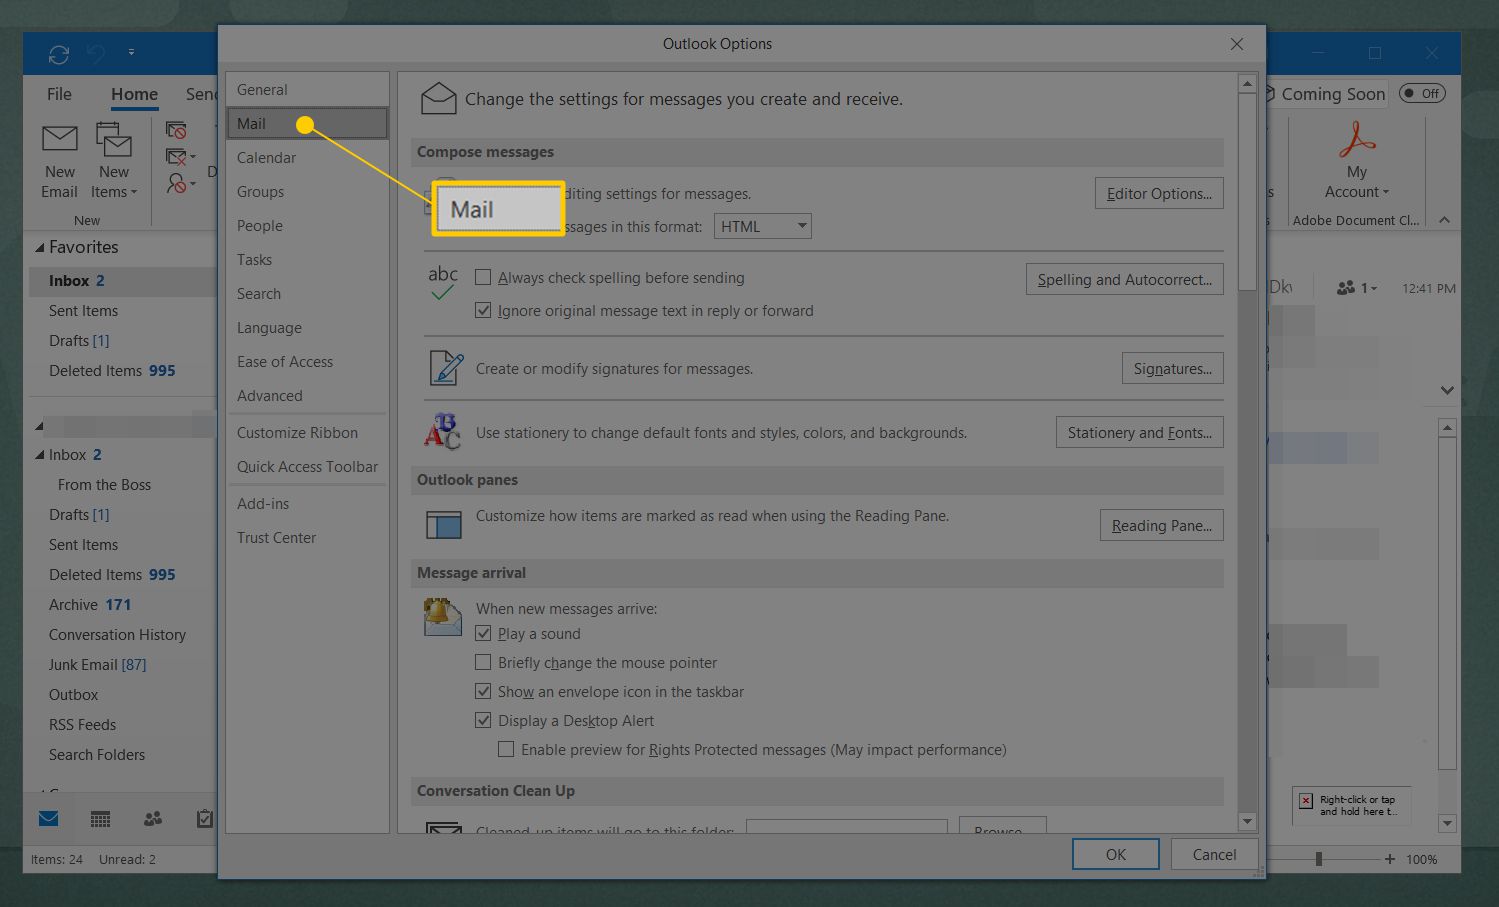Expand the message header down chevron
The image size is (1499, 907).
(1446, 390)
